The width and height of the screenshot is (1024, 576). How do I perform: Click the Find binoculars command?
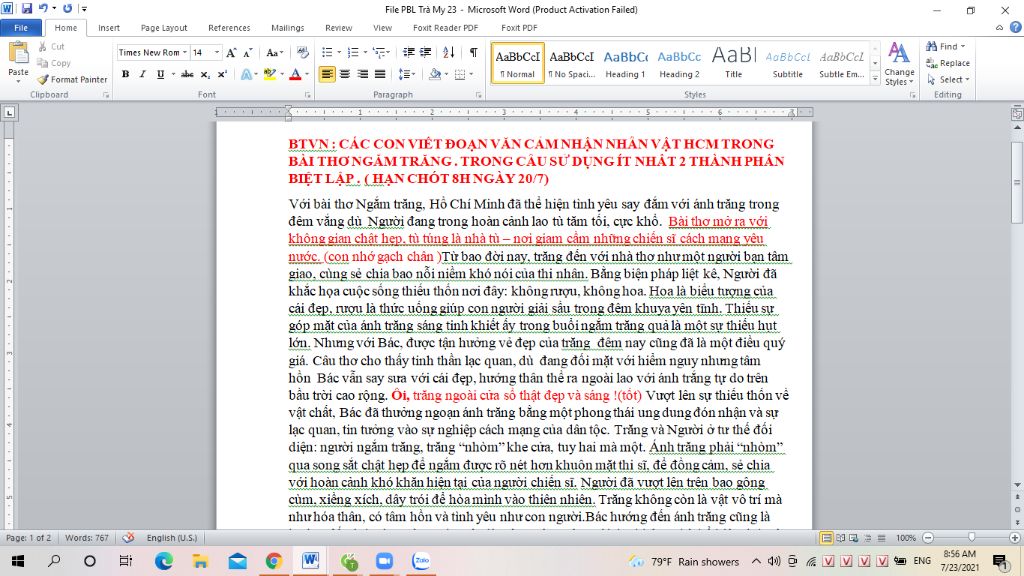tap(945, 46)
